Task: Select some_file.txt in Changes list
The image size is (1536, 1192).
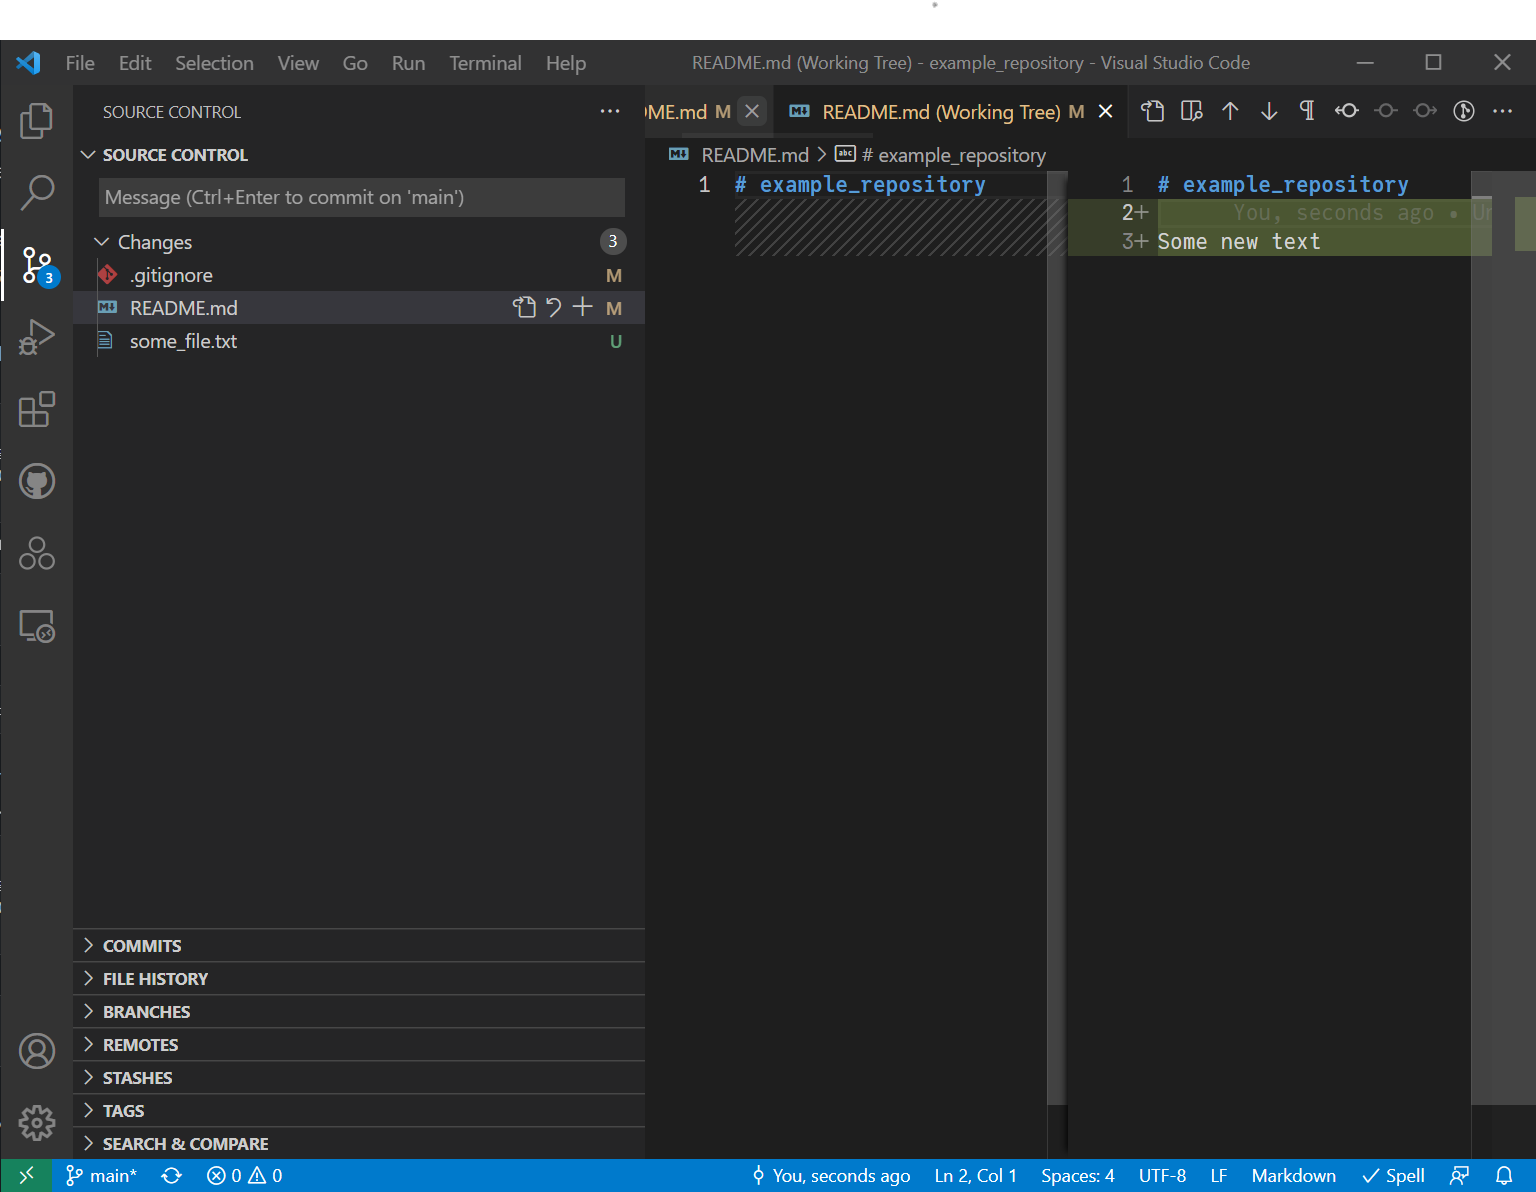Action: pos(183,341)
